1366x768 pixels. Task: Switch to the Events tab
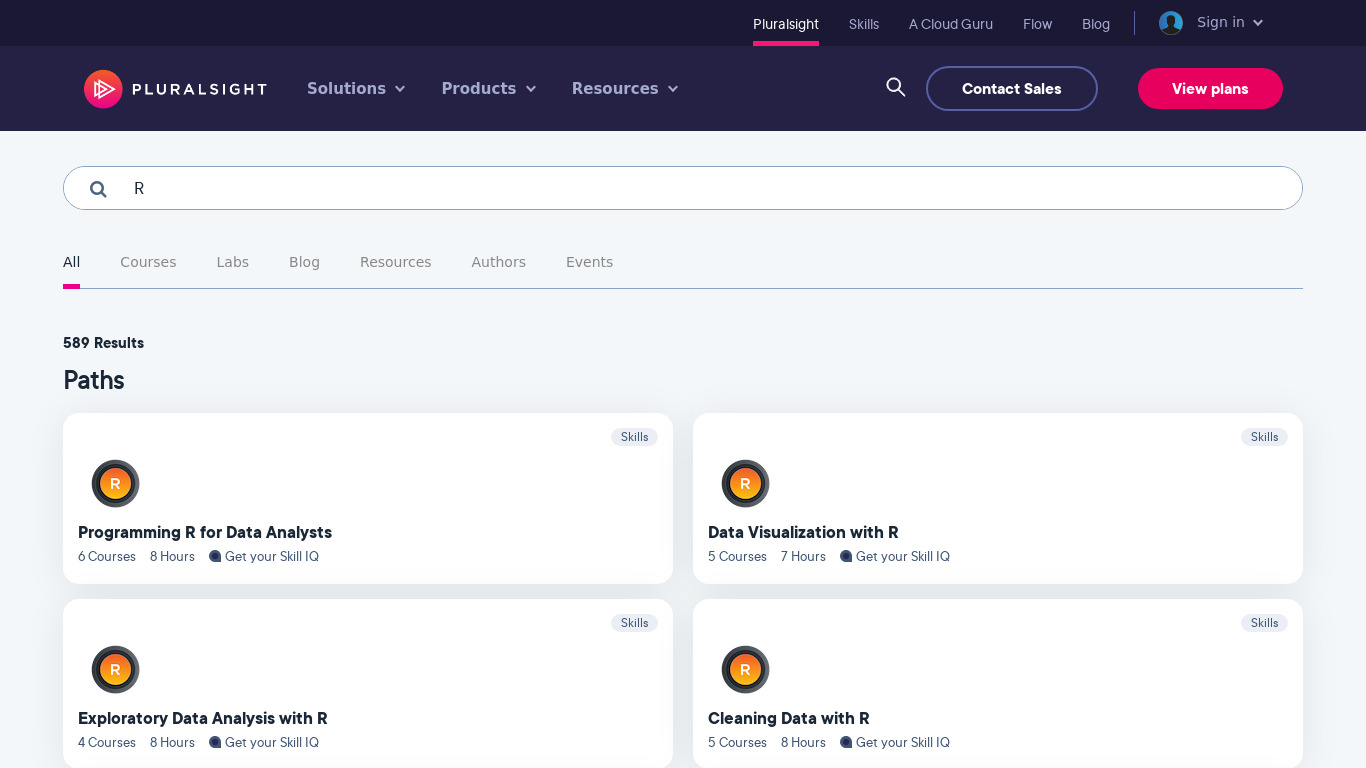tap(590, 262)
